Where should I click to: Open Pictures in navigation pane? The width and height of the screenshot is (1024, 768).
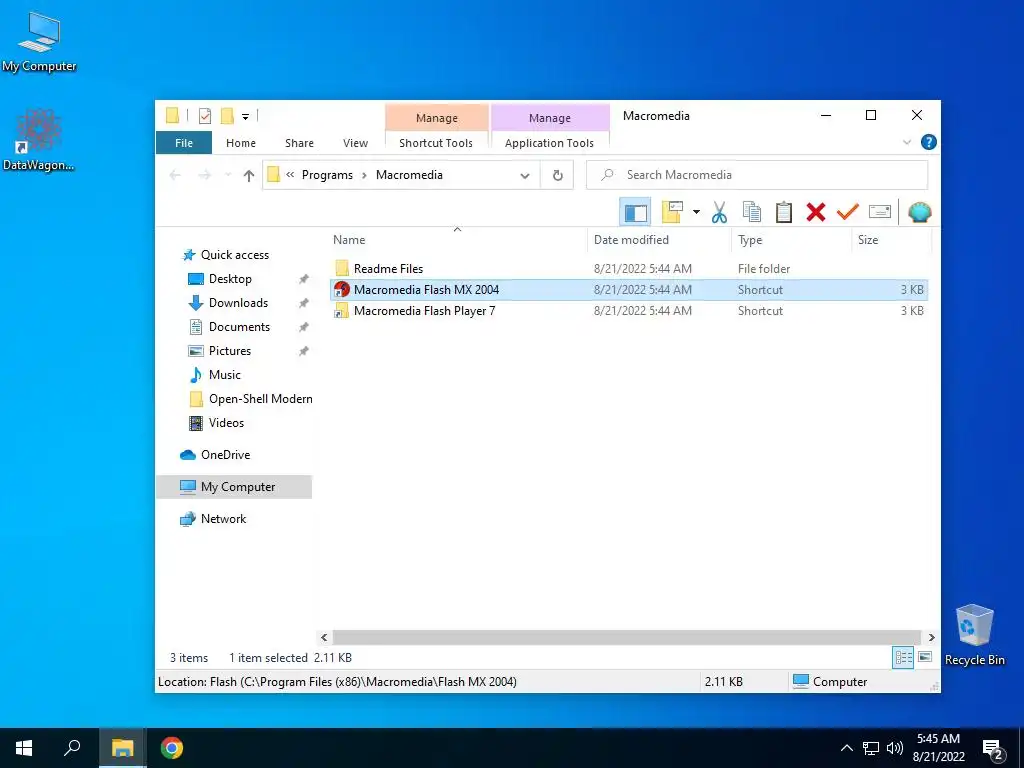[x=229, y=351]
